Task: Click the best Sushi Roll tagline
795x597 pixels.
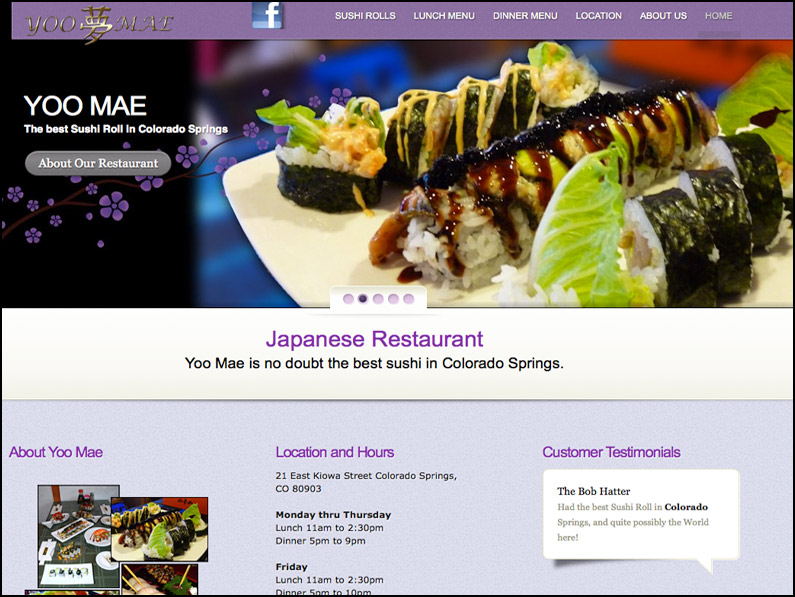Action: tap(126, 129)
